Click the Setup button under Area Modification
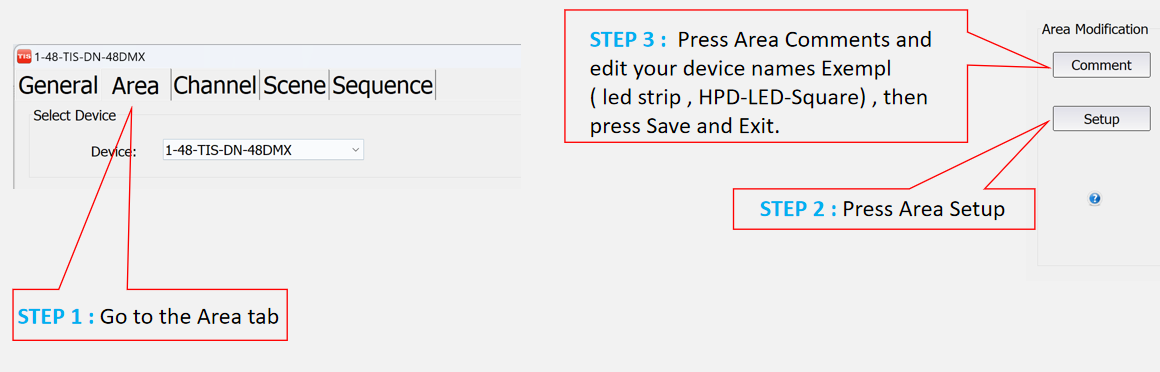 1101,118
